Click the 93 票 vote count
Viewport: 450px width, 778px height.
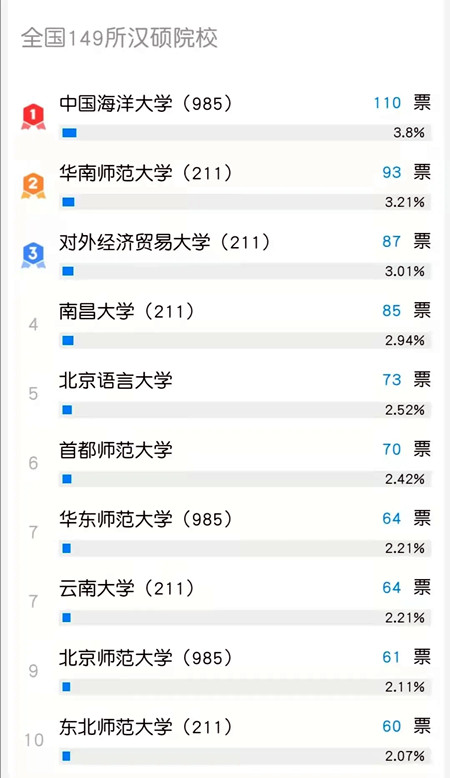point(406,172)
